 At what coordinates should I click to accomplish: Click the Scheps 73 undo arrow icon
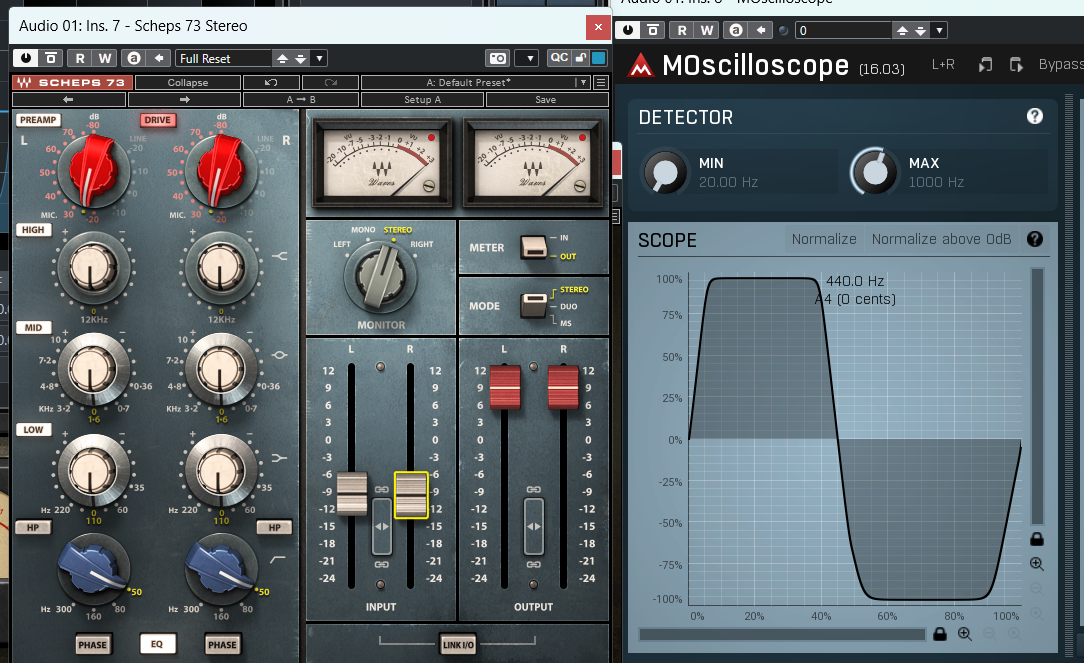click(x=271, y=82)
